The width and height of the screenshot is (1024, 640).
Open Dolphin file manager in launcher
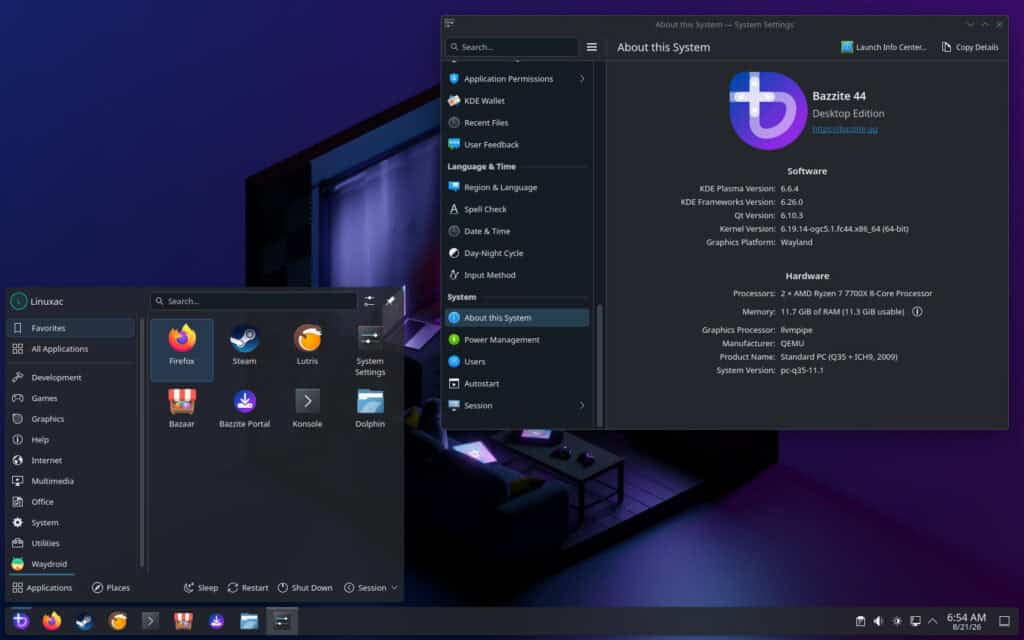(370, 408)
